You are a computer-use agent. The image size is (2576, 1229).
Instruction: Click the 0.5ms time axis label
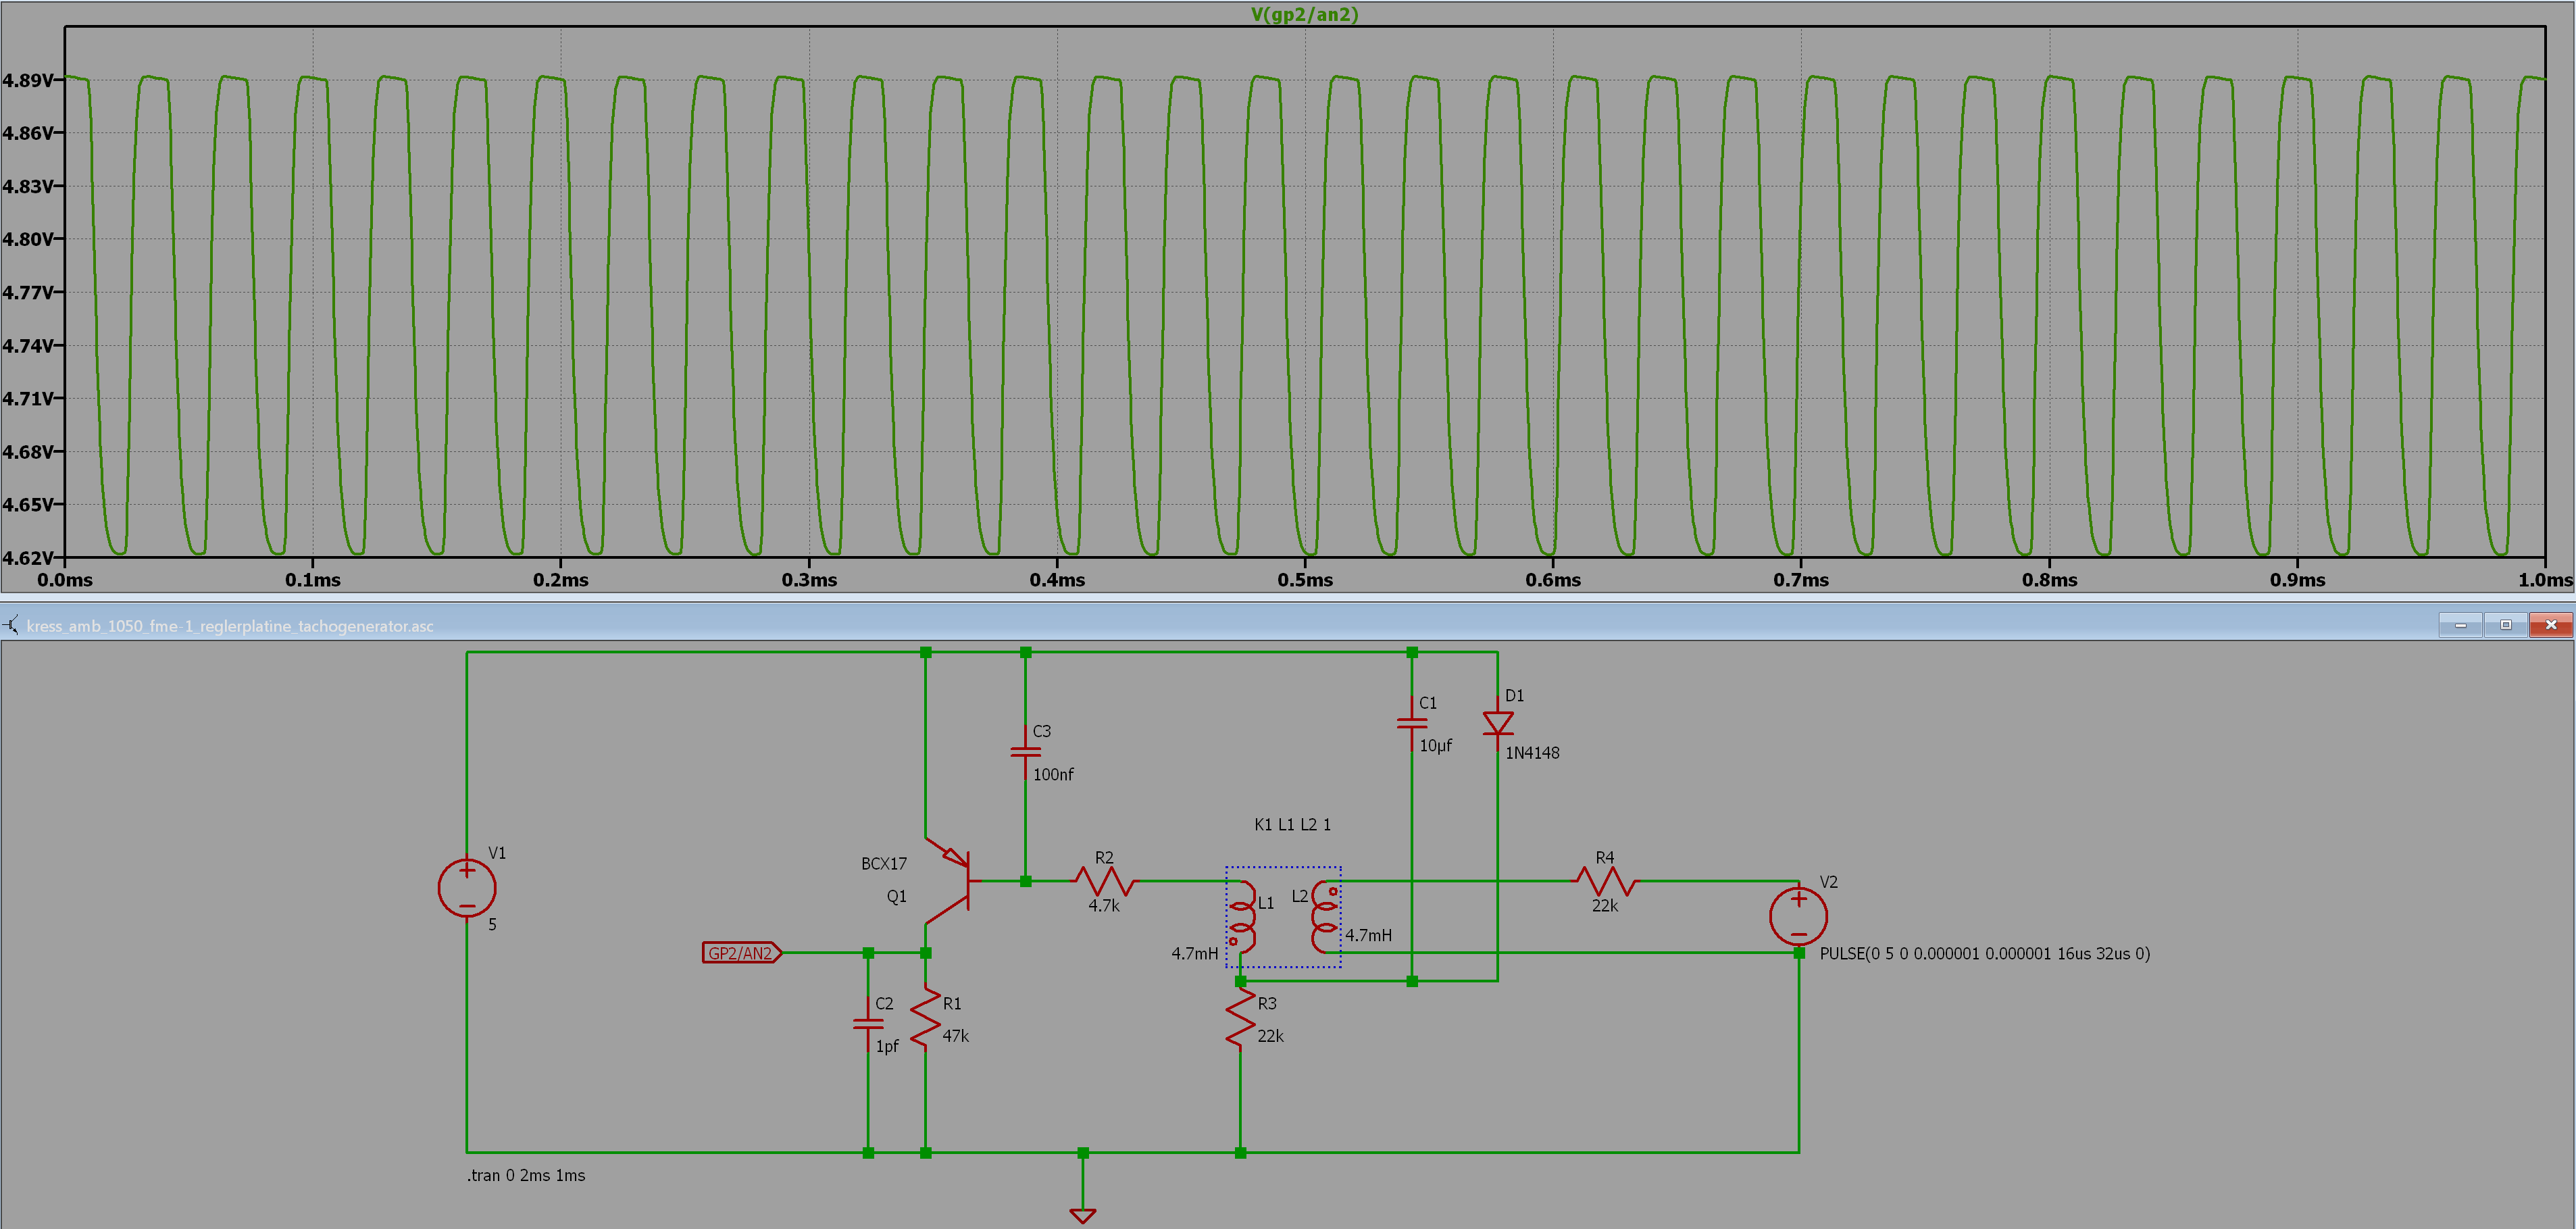pyautogui.click(x=1305, y=580)
